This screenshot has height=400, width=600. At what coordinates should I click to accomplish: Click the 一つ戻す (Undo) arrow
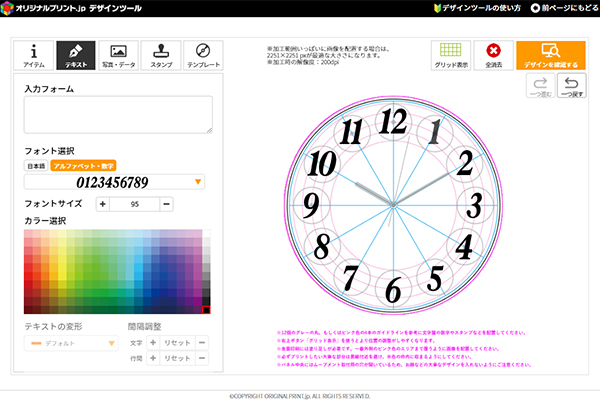pos(573,89)
